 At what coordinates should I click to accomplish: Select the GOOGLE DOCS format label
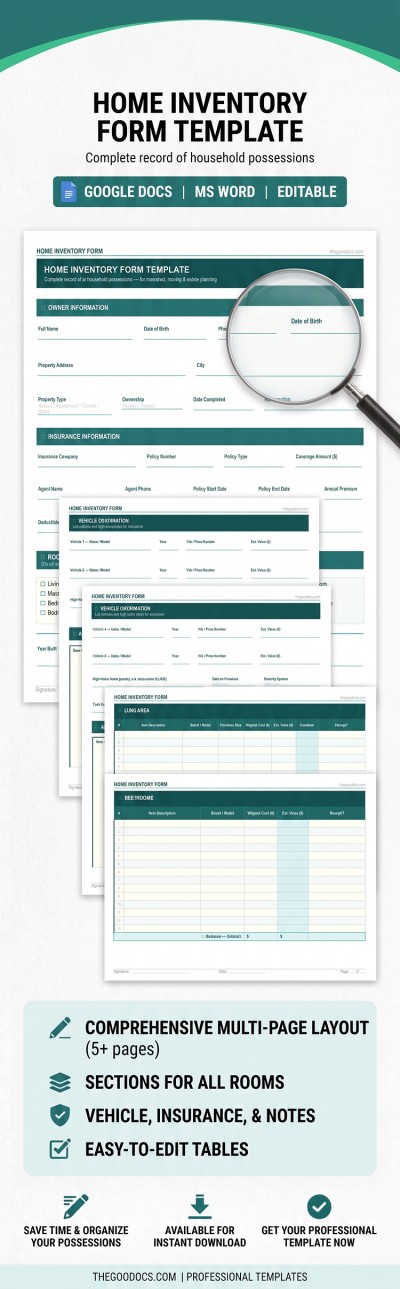coord(128,192)
